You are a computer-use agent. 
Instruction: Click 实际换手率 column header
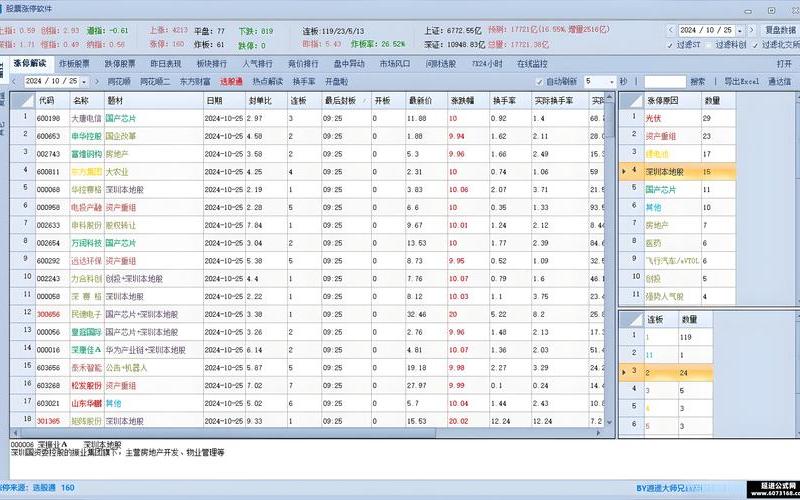560,101
